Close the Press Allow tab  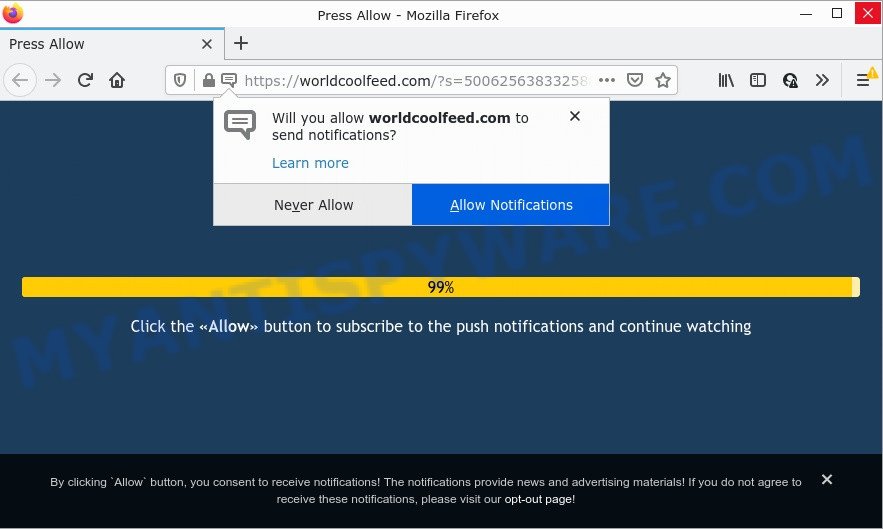click(x=207, y=44)
